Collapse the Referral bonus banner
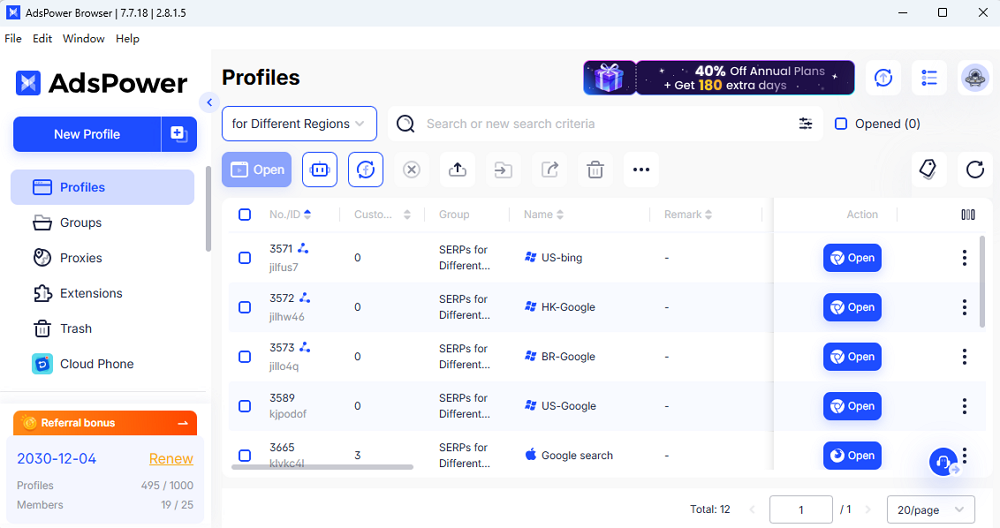Image resolution: width=1000 pixels, height=528 pixels. pos(183,423)
